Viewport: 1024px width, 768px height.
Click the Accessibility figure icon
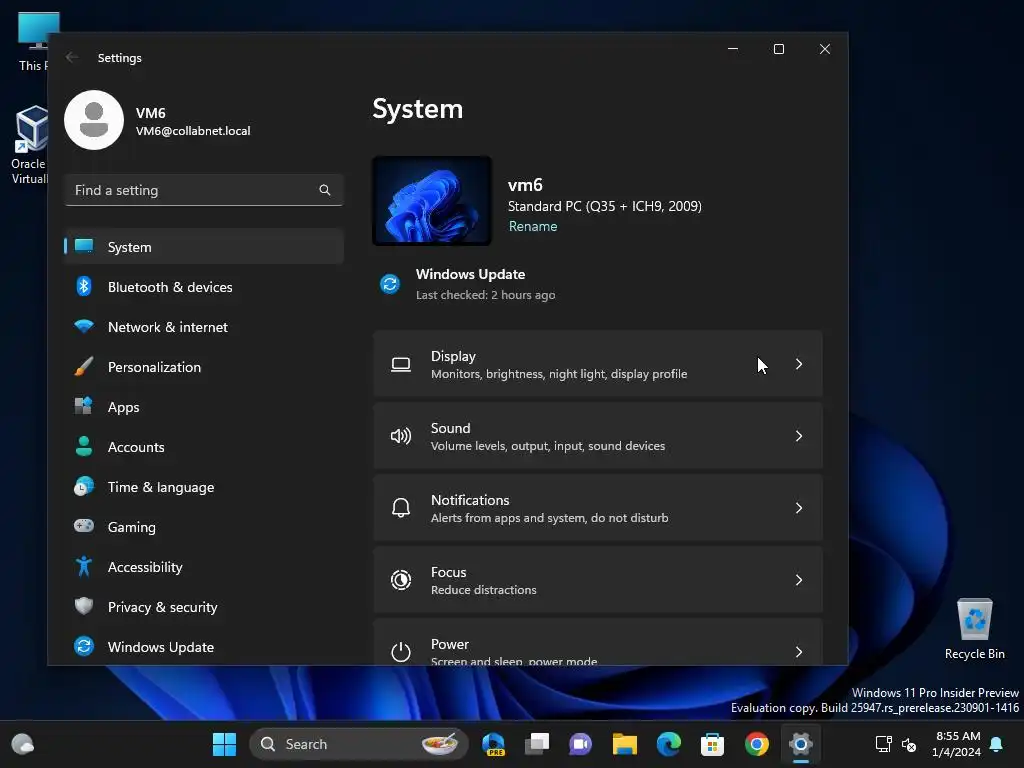point(84,566)
